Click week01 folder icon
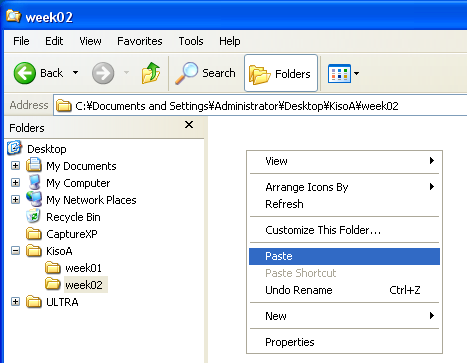 pos(53,268)
